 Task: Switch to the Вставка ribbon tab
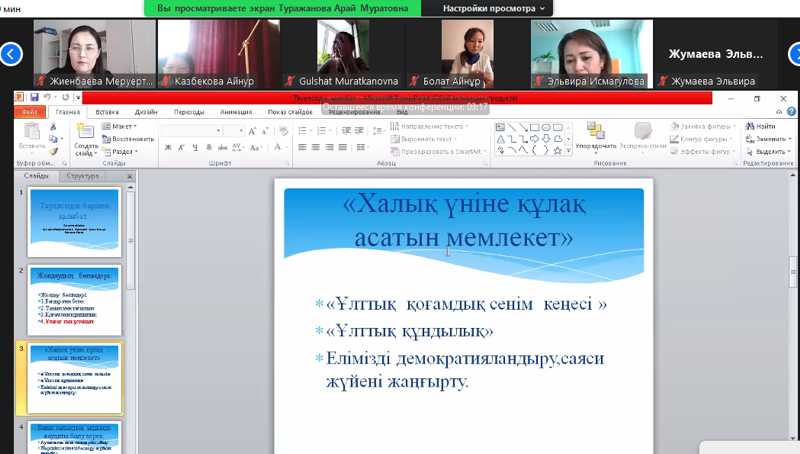tap(107, 112)
